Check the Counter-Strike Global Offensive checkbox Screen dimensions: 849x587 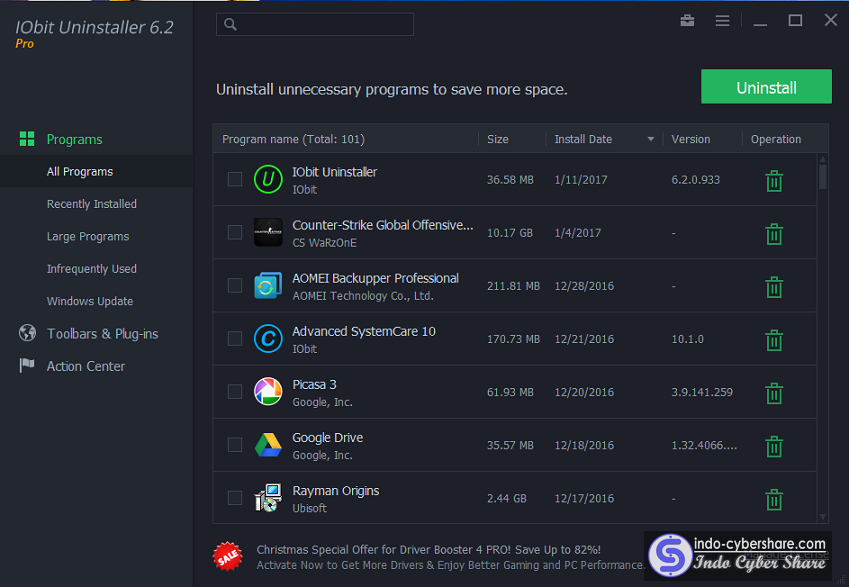click(234, 232)
